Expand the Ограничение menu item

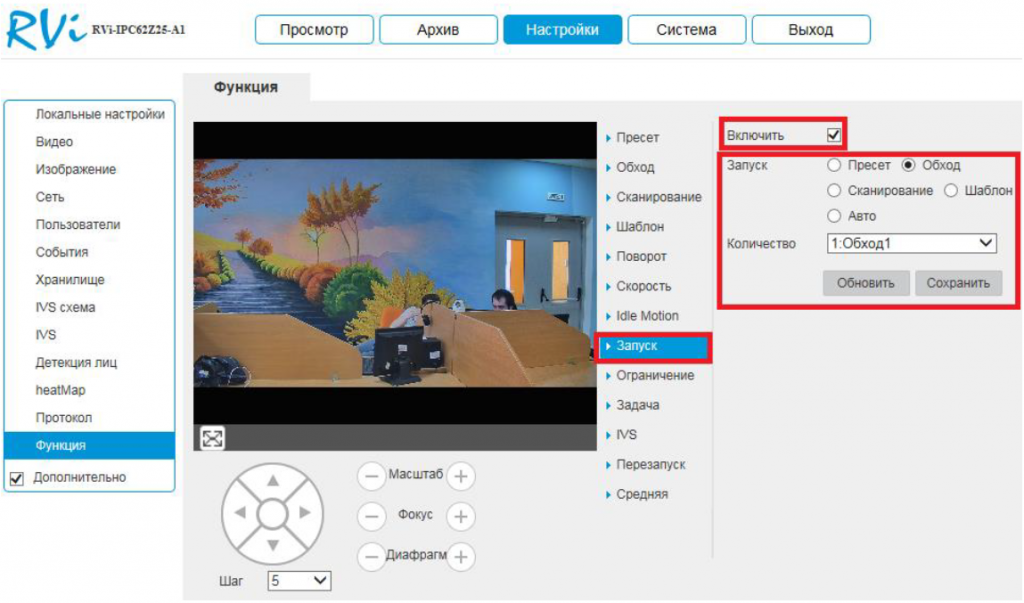point(654,375)
